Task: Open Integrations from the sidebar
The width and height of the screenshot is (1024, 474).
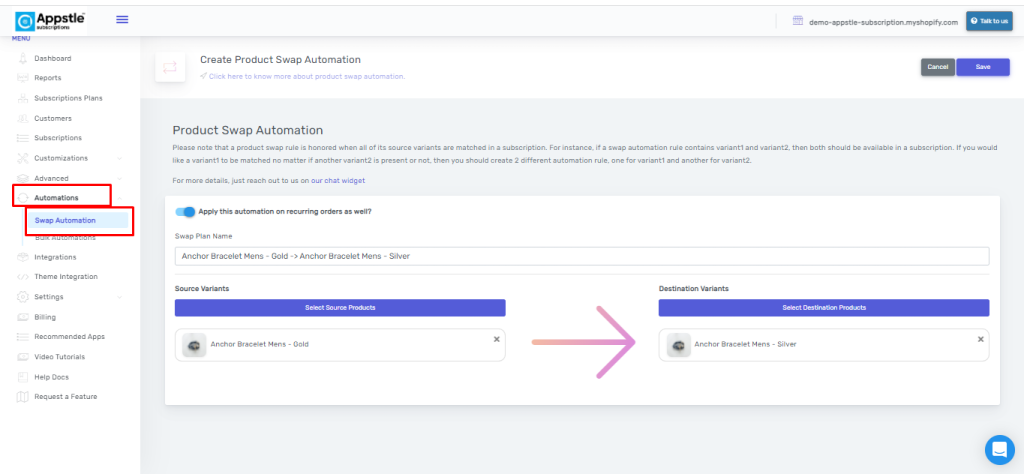Action: (x=56, y=257)
